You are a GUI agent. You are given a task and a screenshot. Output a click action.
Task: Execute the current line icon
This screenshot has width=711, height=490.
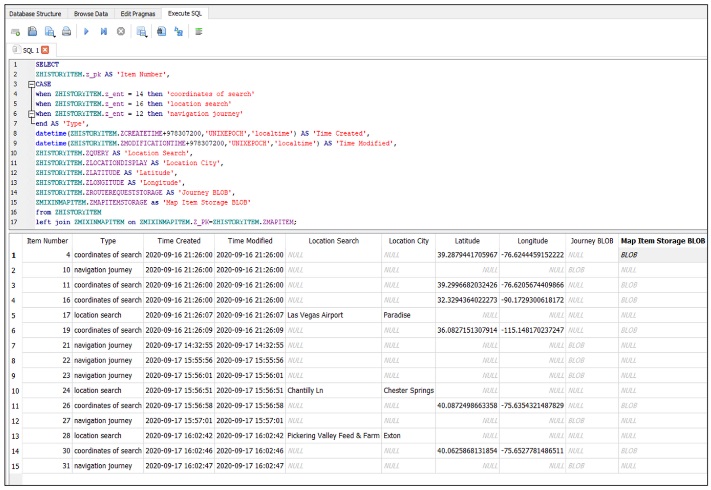pos(104,31)
